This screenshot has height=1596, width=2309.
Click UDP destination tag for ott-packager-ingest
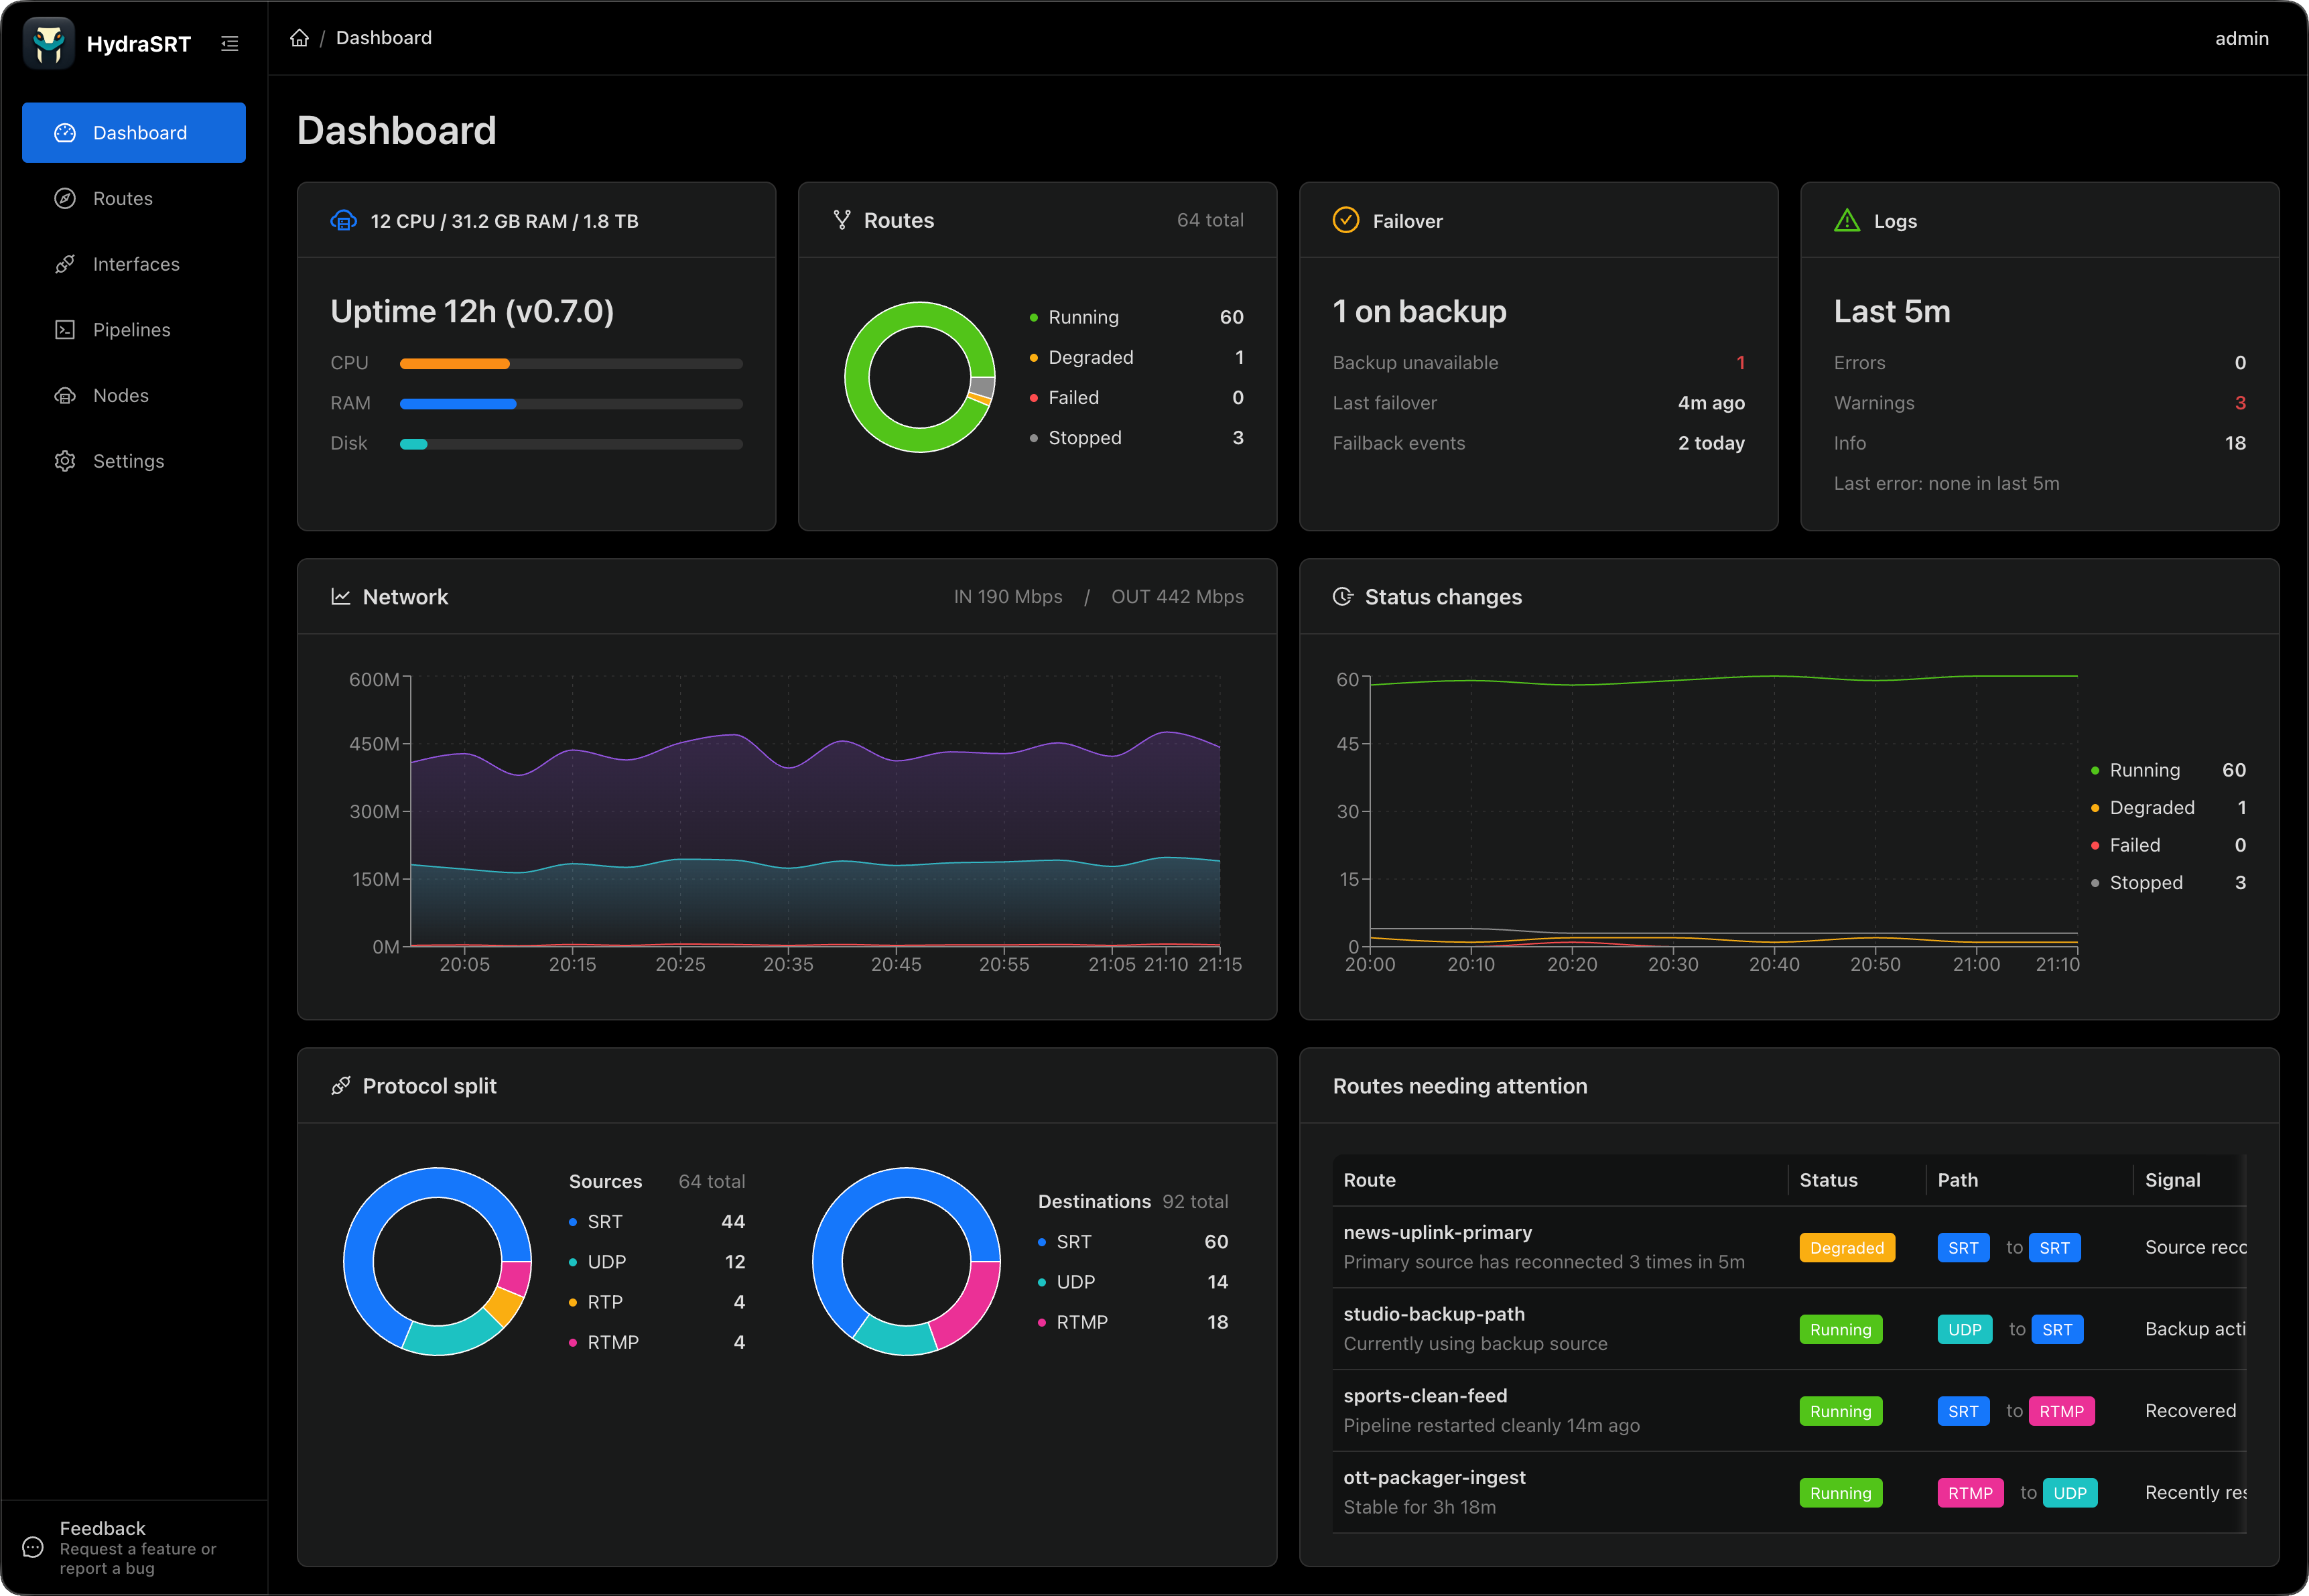tap(2069, 1494)
